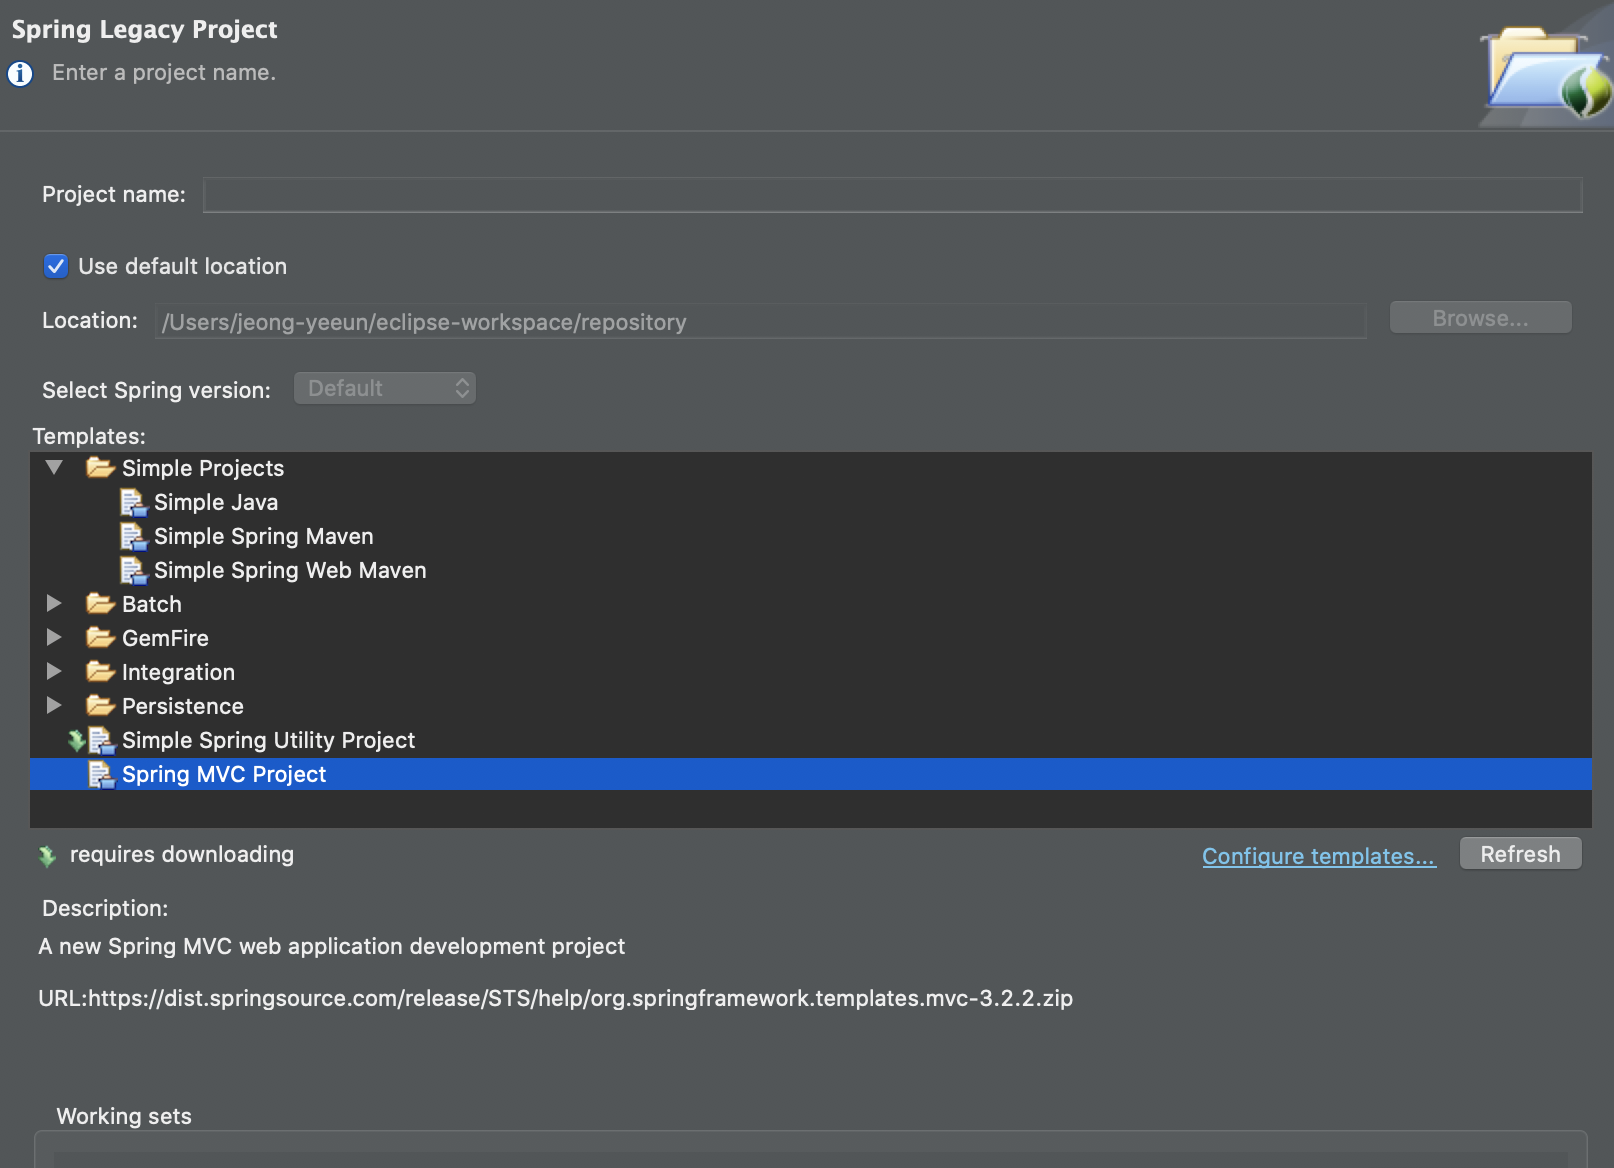Screen dimensions: 1614x1168
Task: Open the Select Spring version dropdown
Action: (385, 388)
